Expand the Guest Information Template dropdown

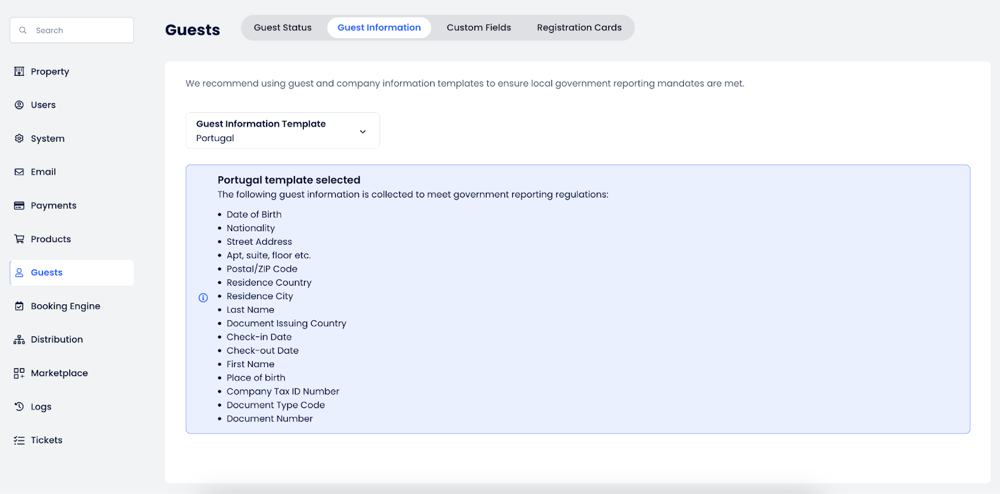pyautogui.click(x=282, y=131)
